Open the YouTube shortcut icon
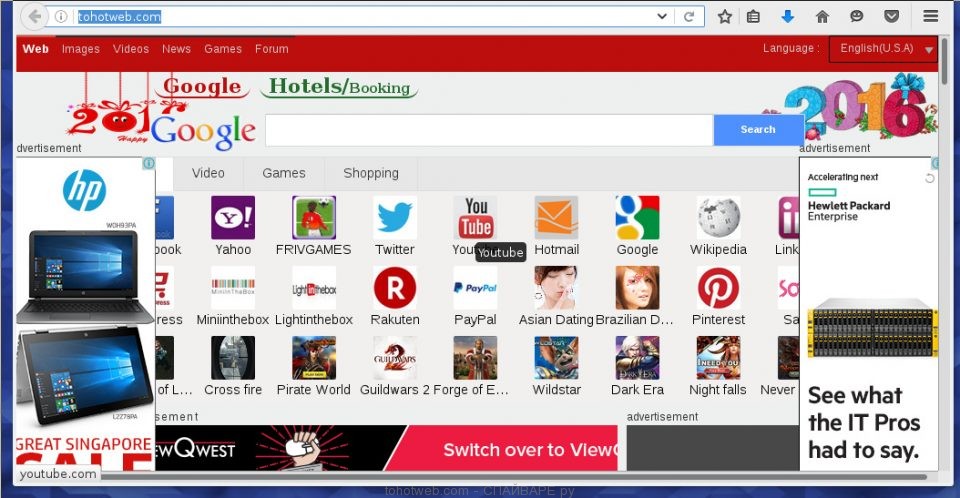960x498 pixels. coord(476,217)
